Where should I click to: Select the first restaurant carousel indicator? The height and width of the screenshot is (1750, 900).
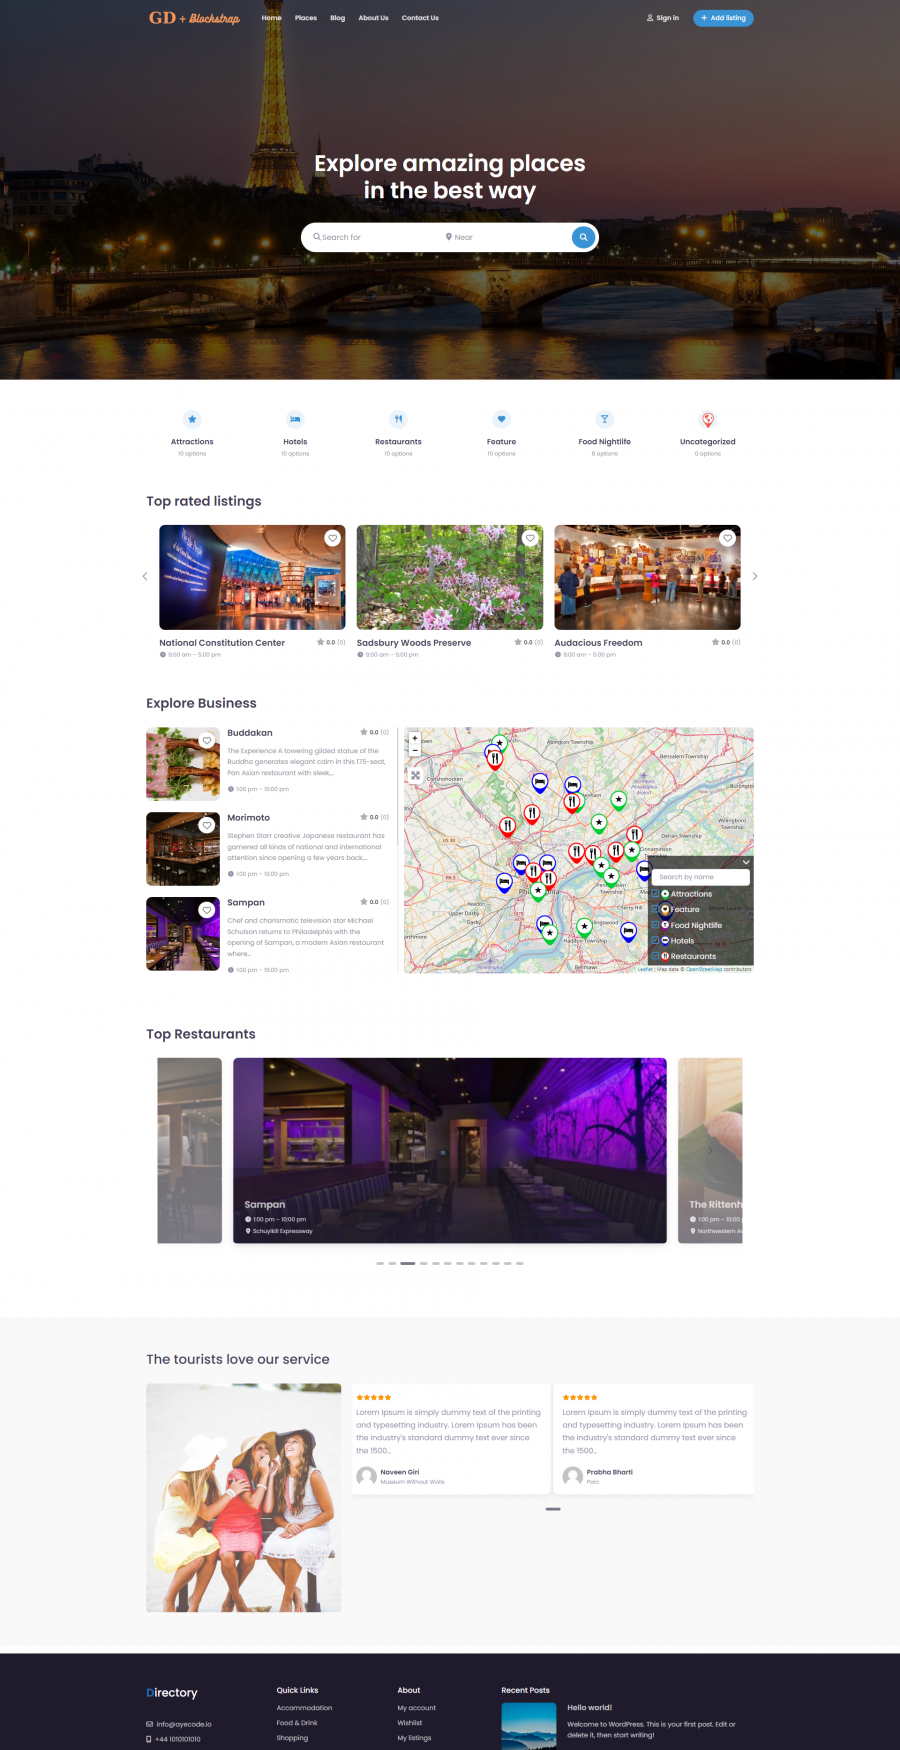coord(380,1263)
